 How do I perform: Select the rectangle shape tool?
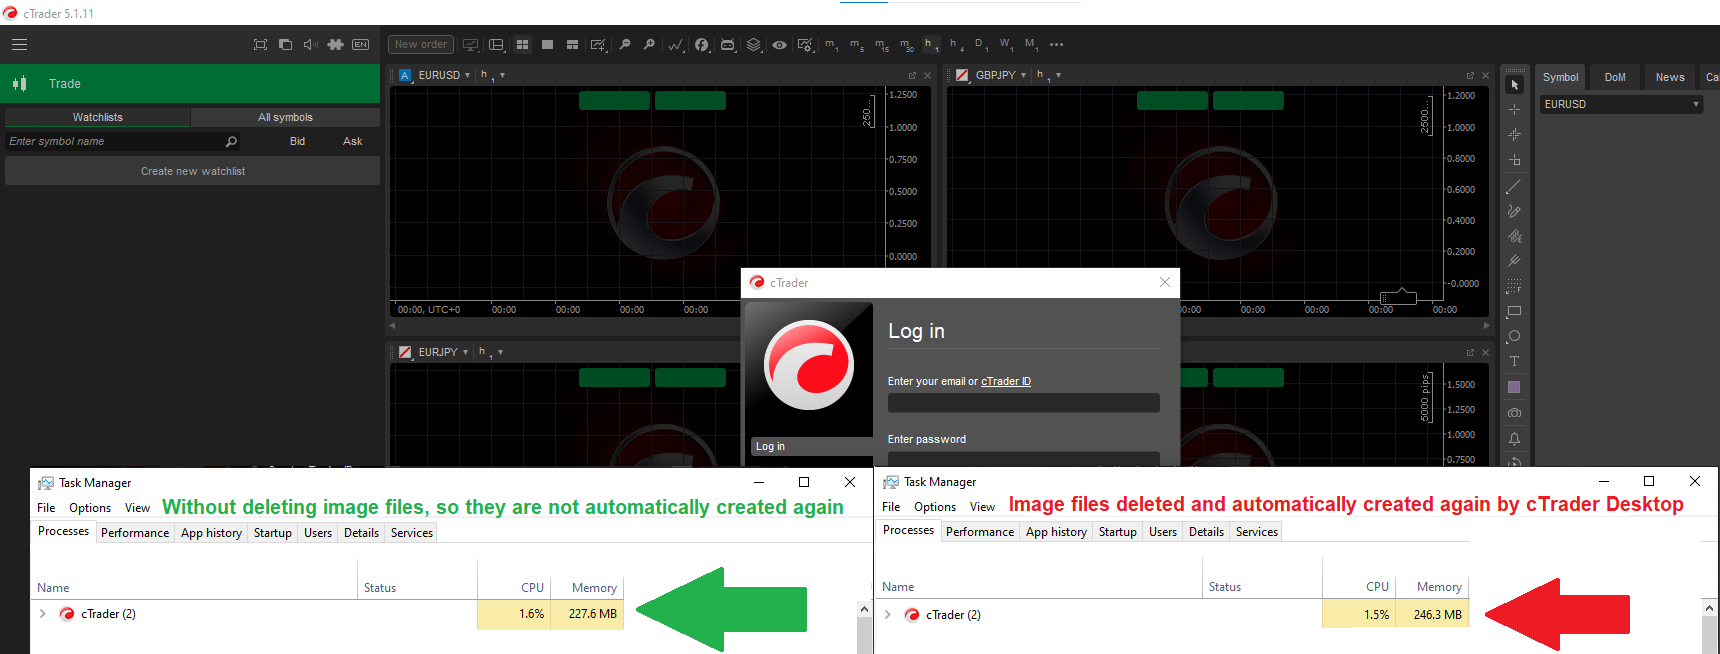(1514, 311)
